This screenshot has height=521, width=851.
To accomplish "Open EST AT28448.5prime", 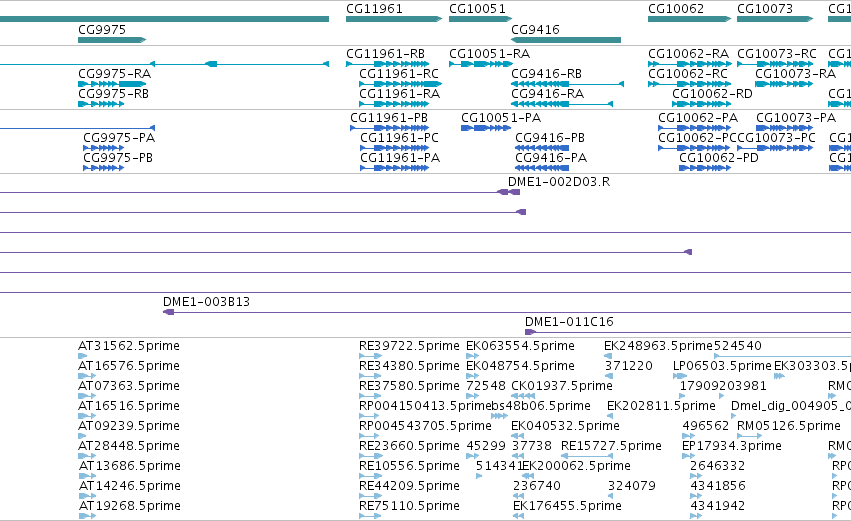I will point(87,456).
